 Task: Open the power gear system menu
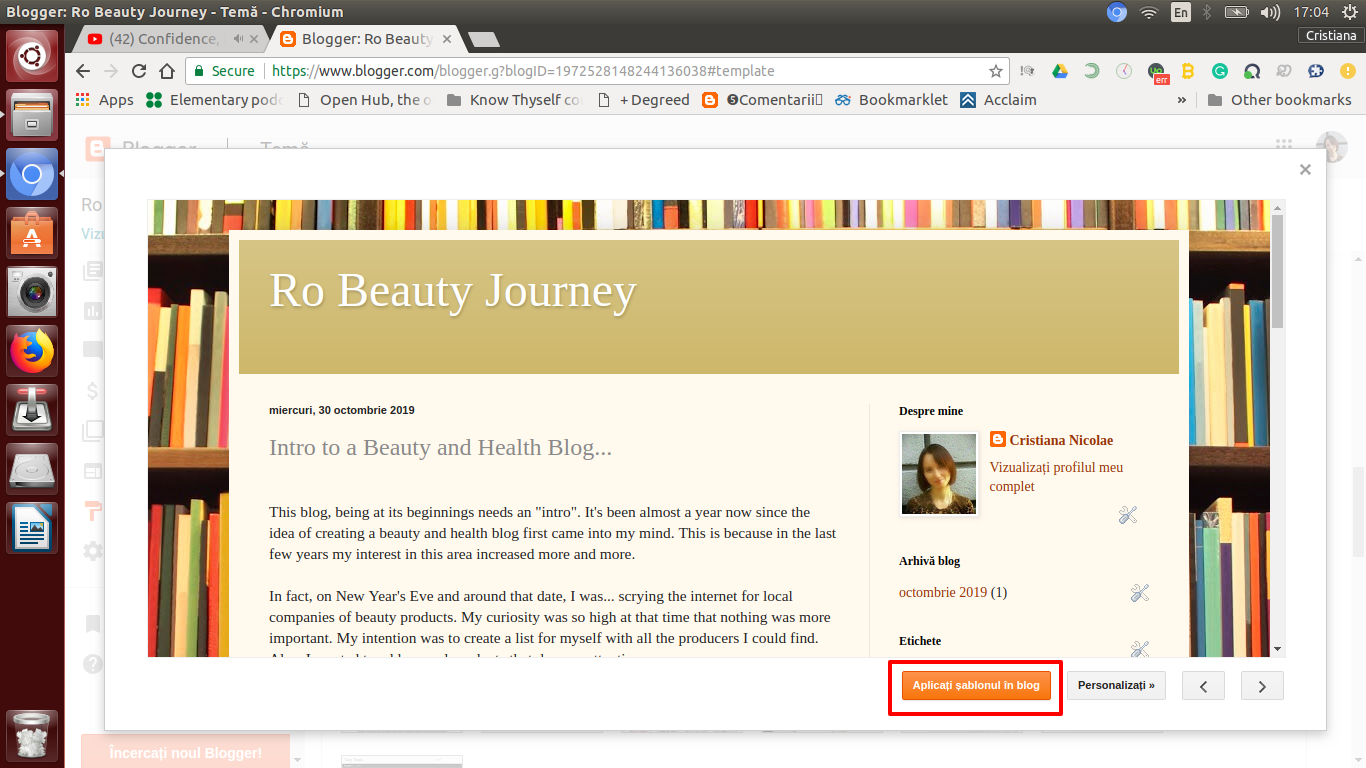tap(1349, 12)
